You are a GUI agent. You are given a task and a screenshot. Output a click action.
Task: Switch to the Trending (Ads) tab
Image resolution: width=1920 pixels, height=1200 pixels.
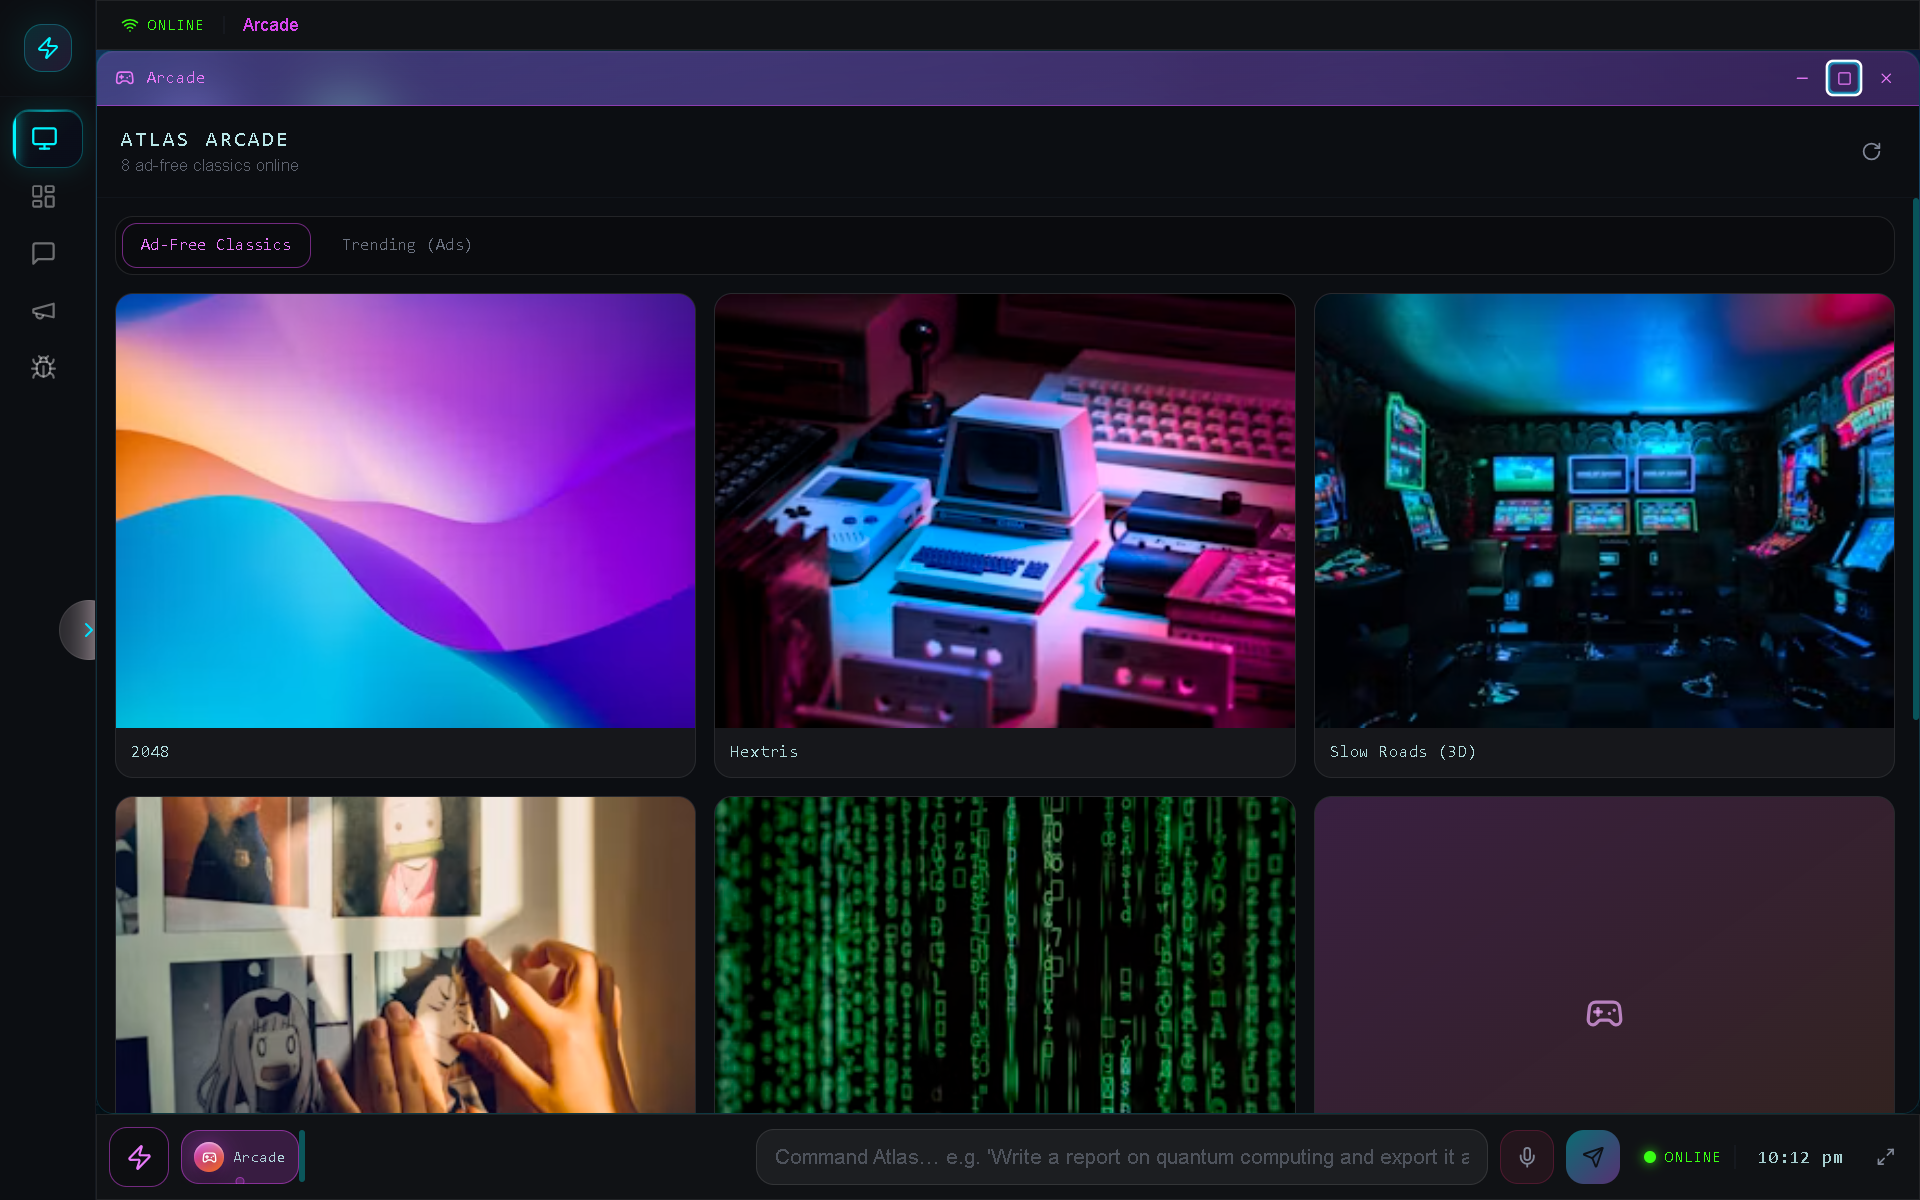coord(407,245)
